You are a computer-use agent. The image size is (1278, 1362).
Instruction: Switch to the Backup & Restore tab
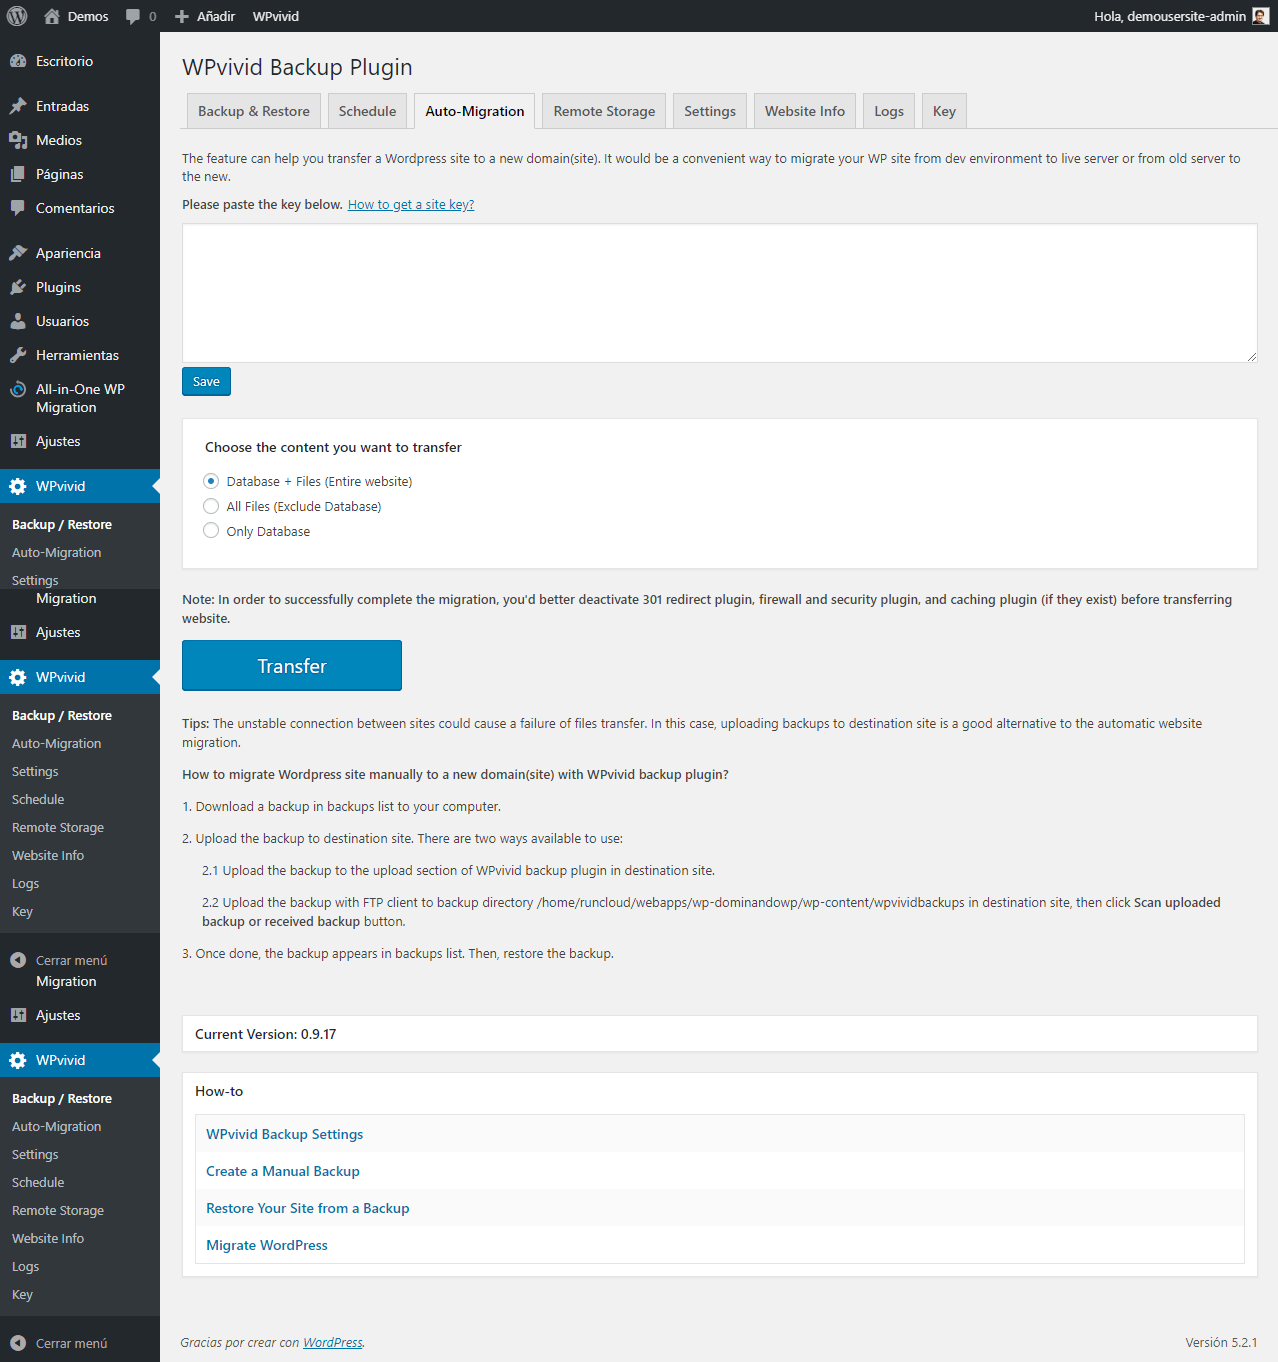click(254, 111)
